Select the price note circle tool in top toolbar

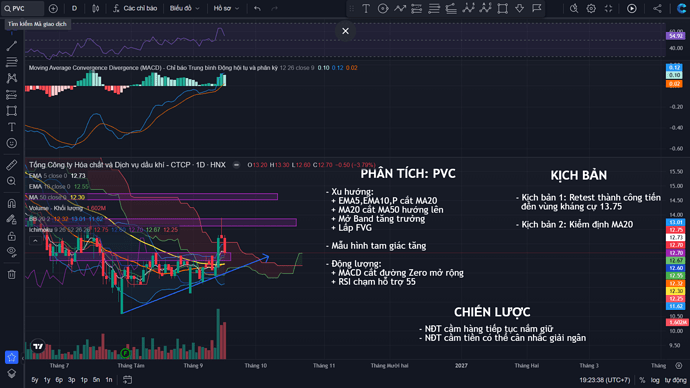383,8
